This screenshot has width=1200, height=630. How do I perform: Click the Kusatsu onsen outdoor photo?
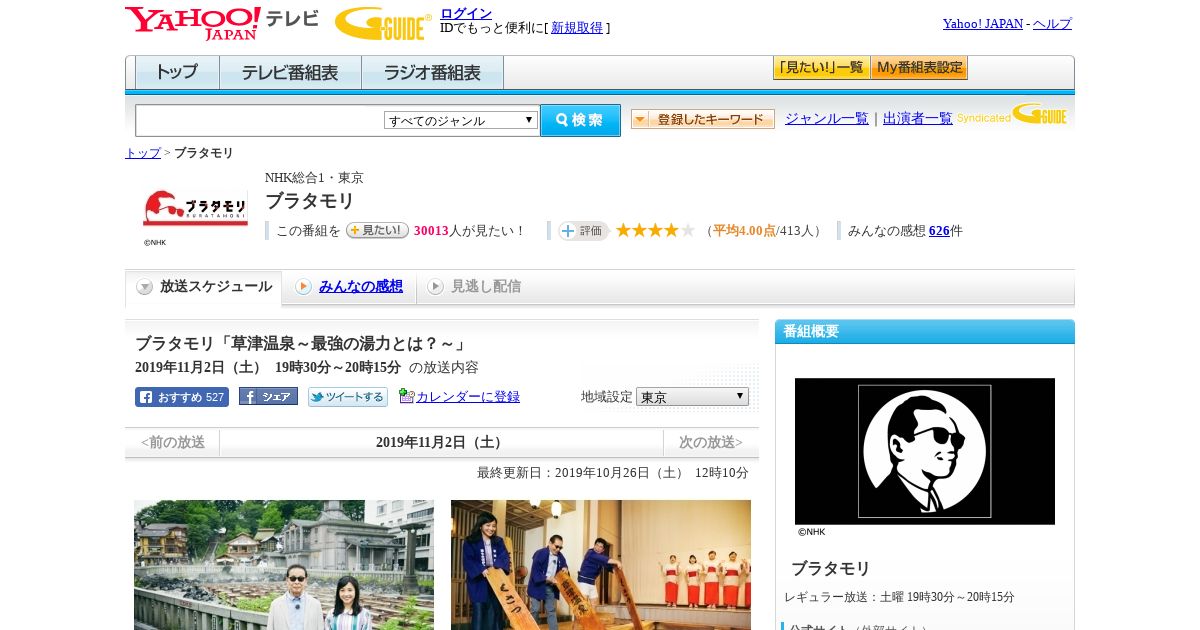pos(284,565)
